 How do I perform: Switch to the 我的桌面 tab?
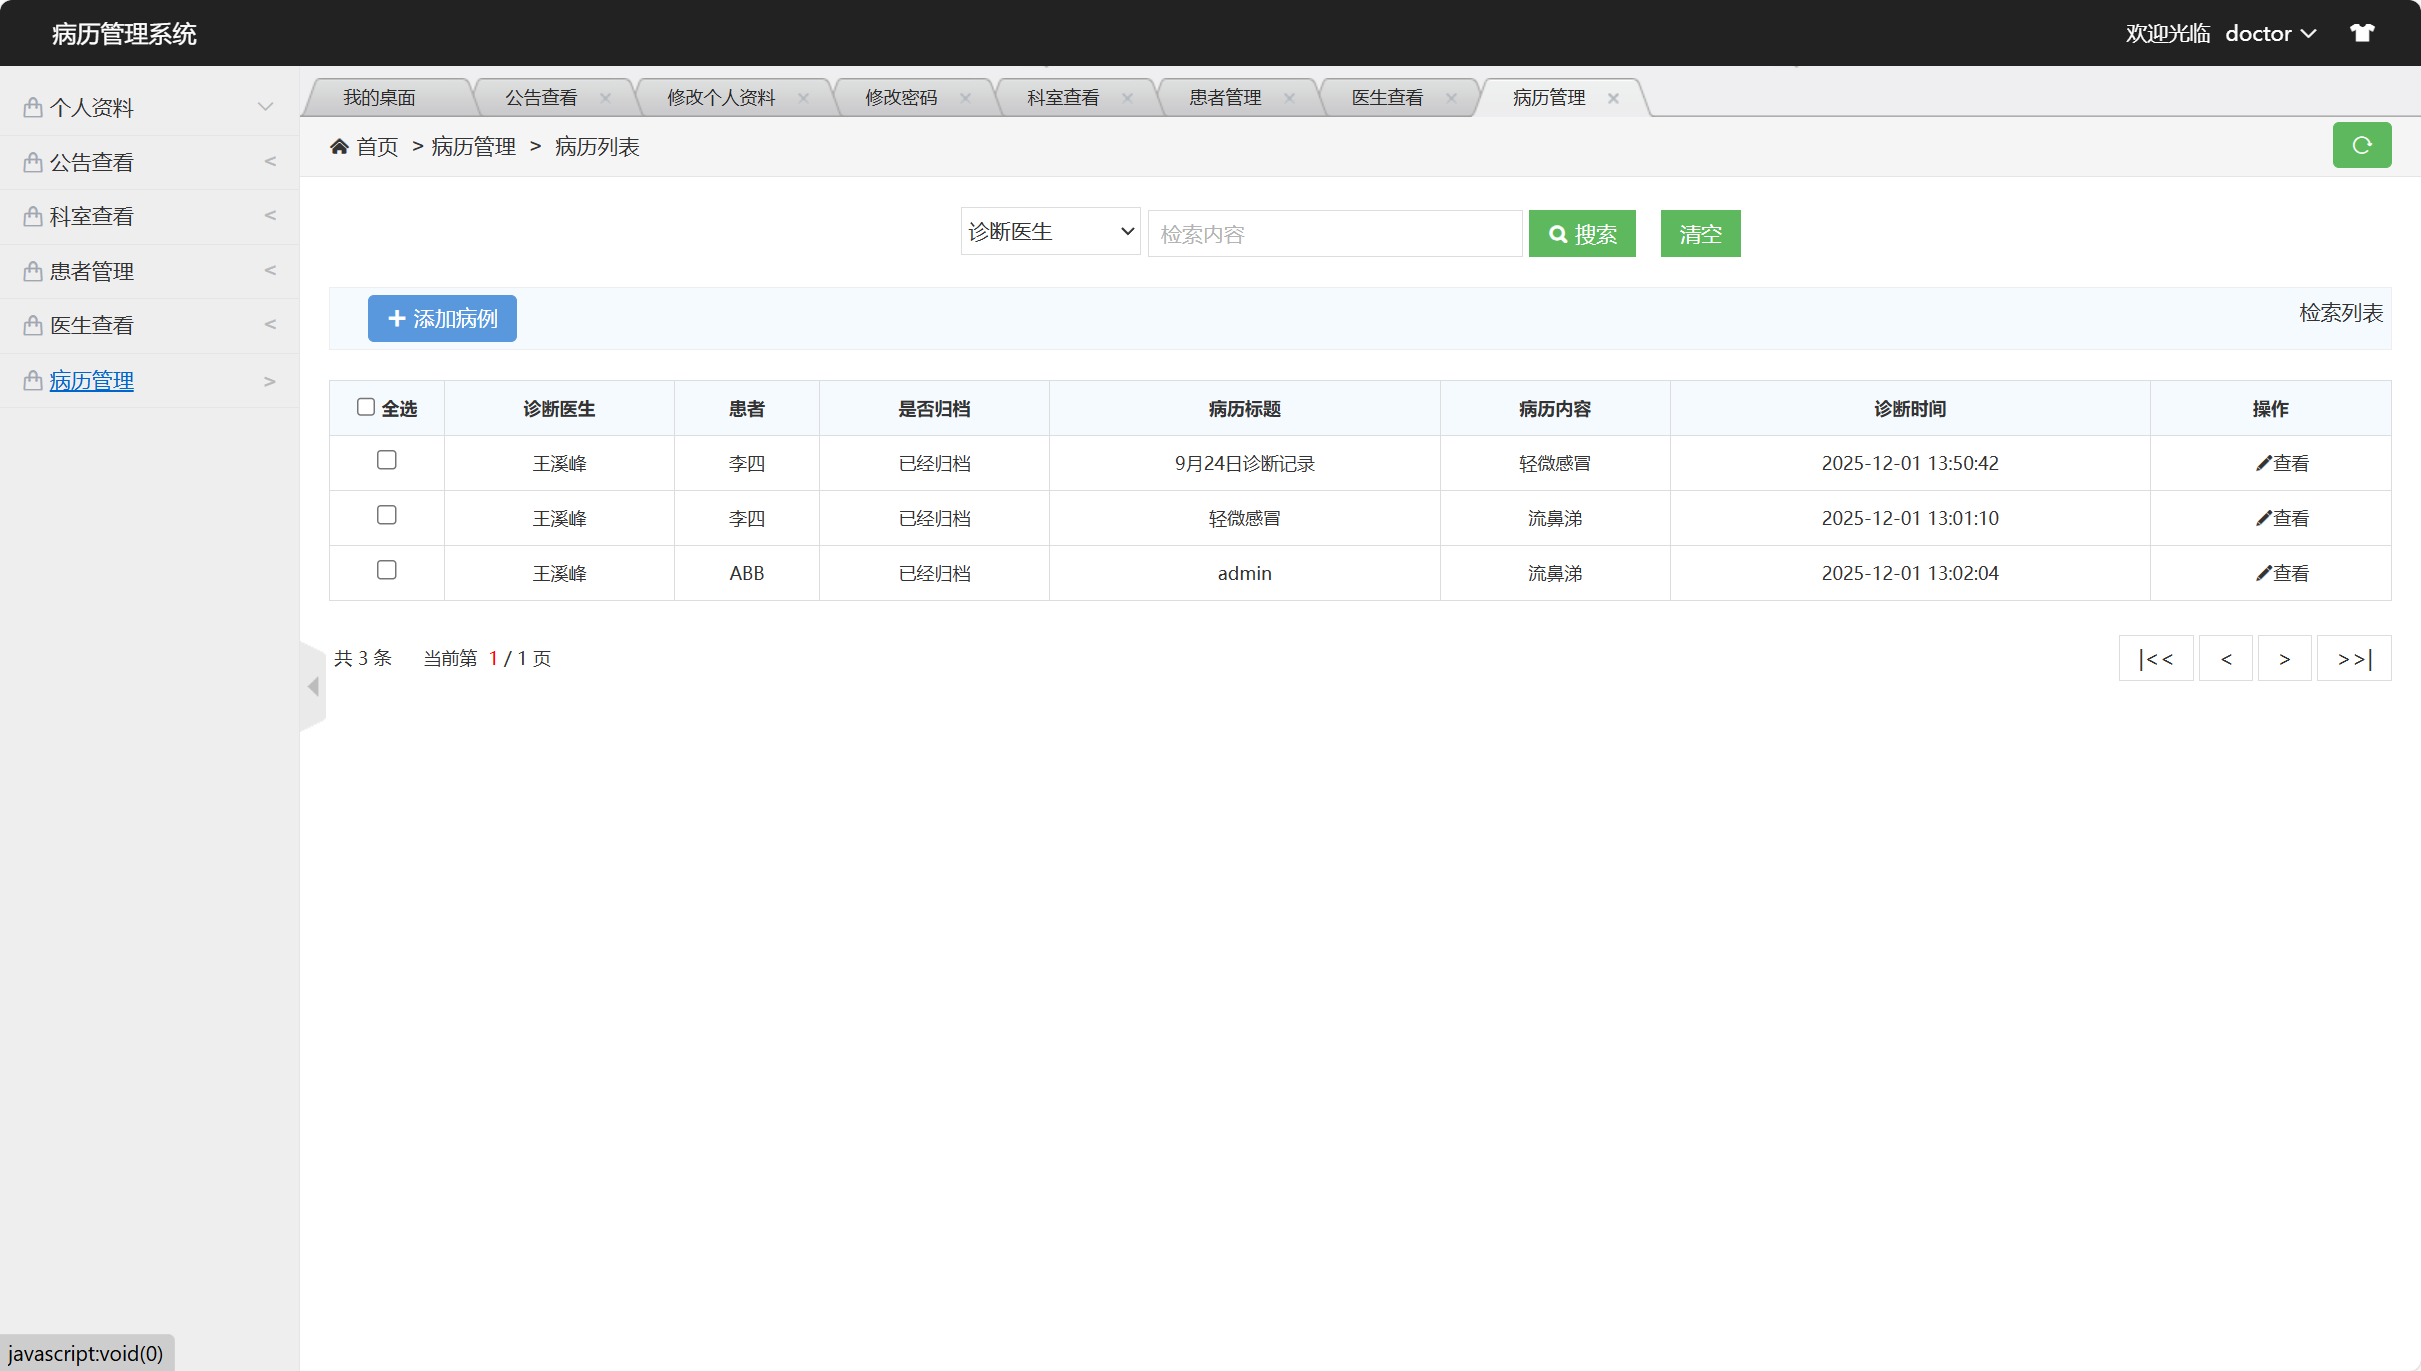379,98
